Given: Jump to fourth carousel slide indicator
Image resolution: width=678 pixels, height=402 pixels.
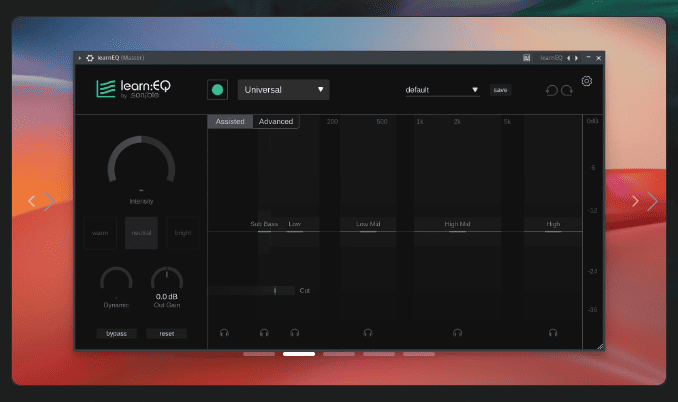Looking at the screenshot, I should (x=379, y=354).
